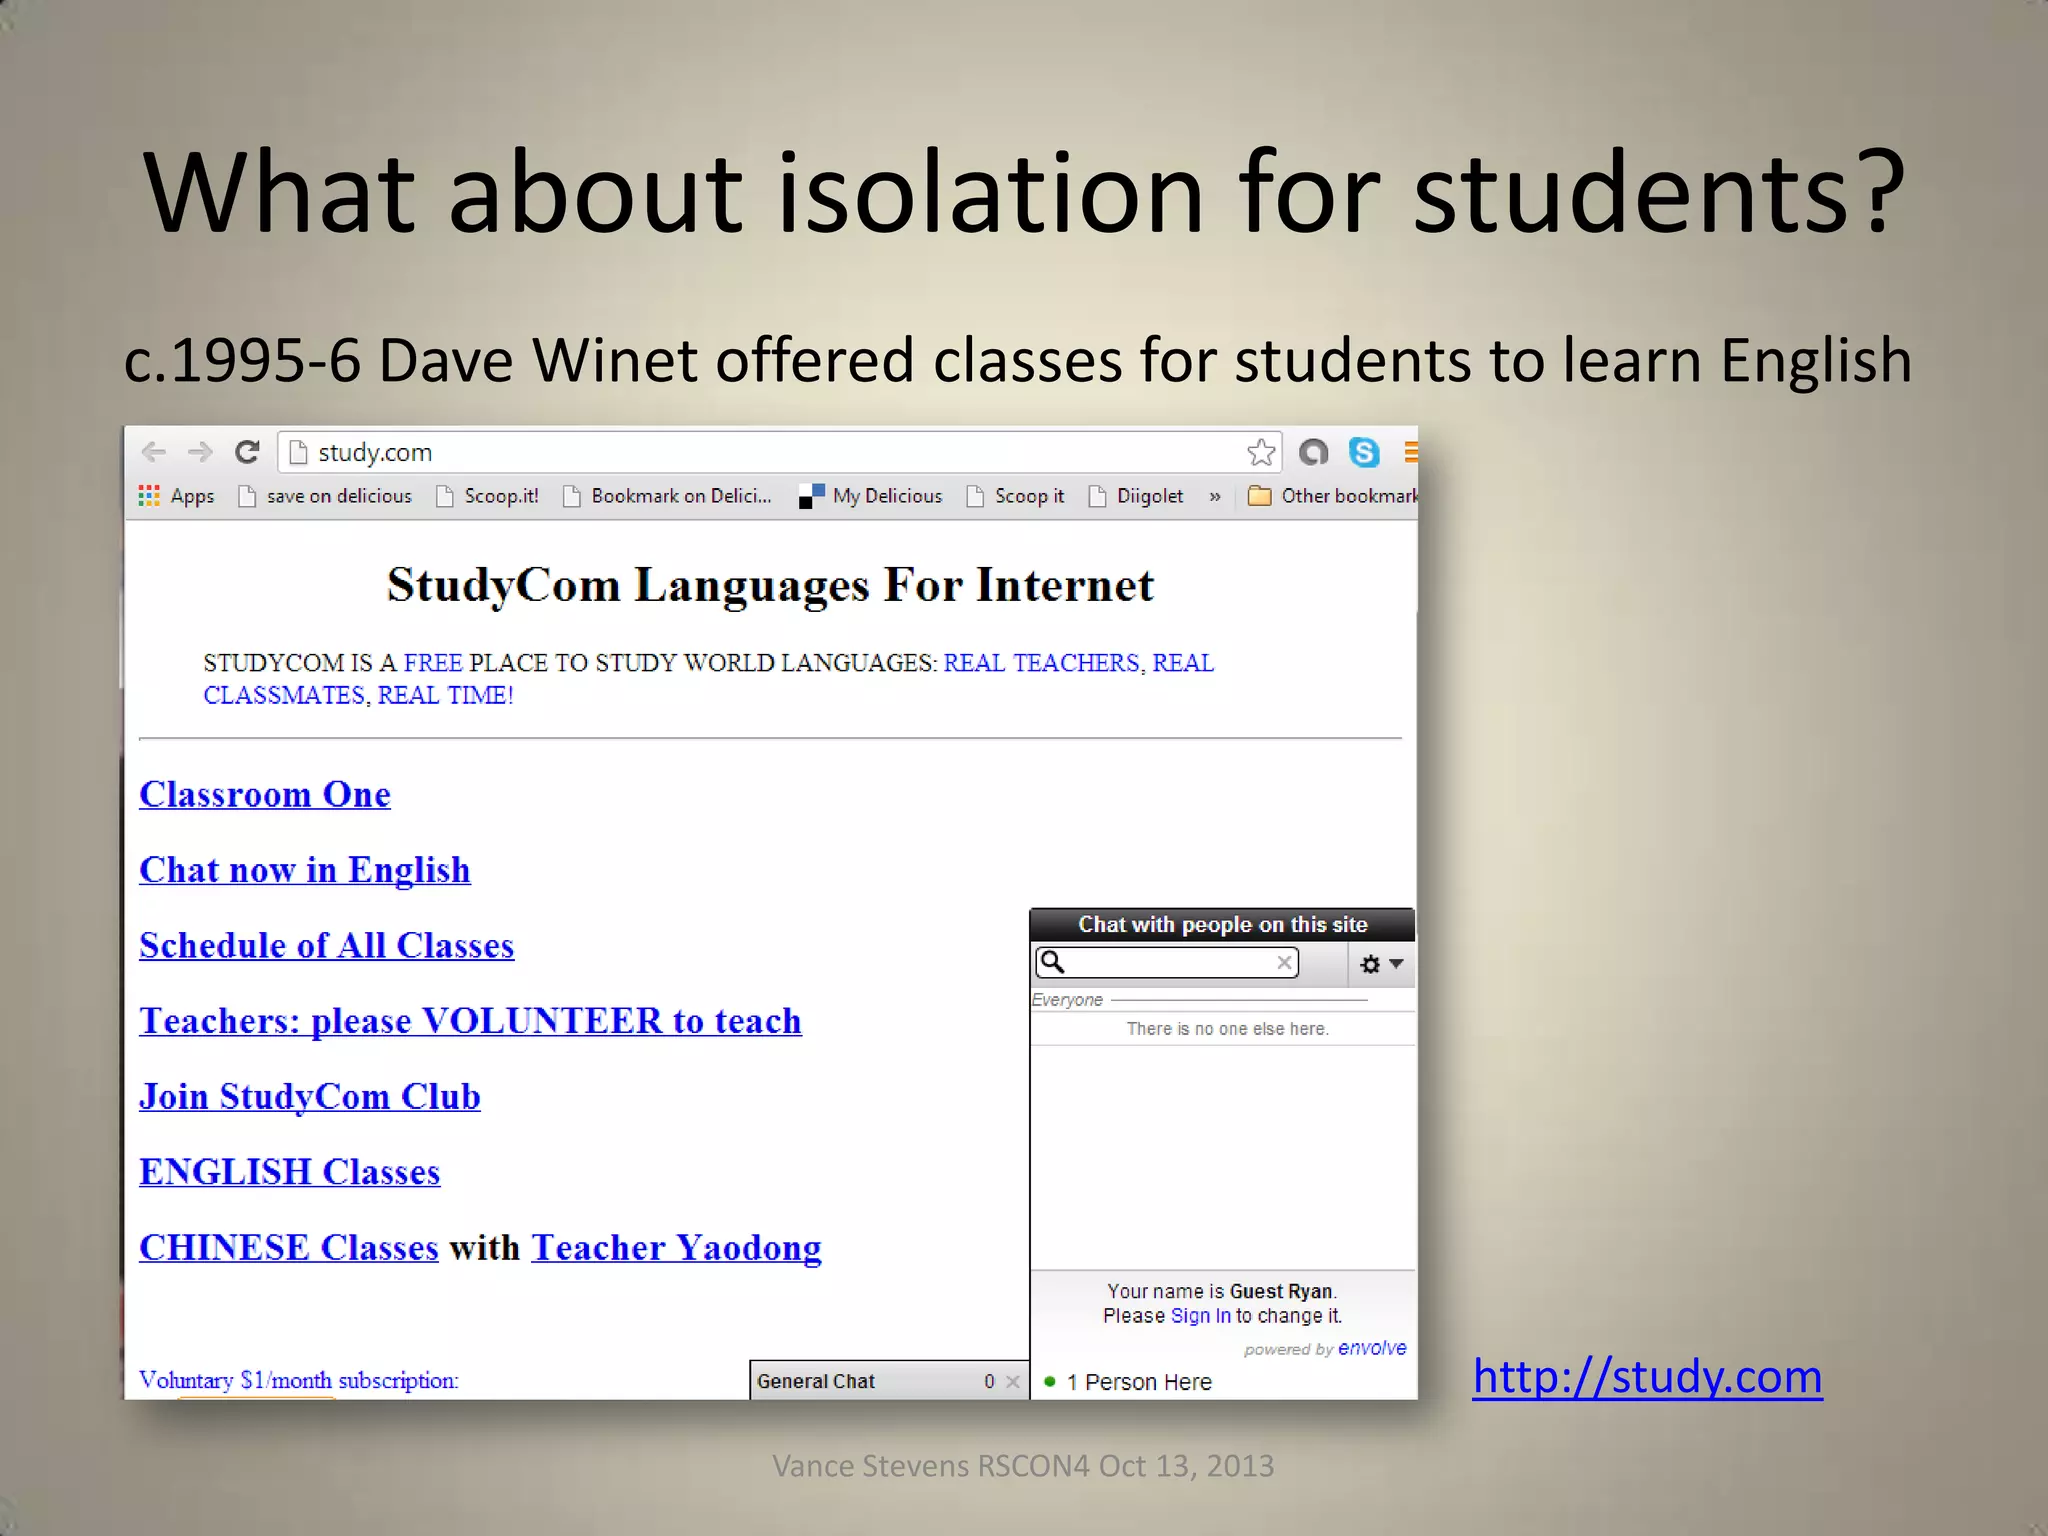
Task: Open Schedule of All Classes
Action: [327, 945]
